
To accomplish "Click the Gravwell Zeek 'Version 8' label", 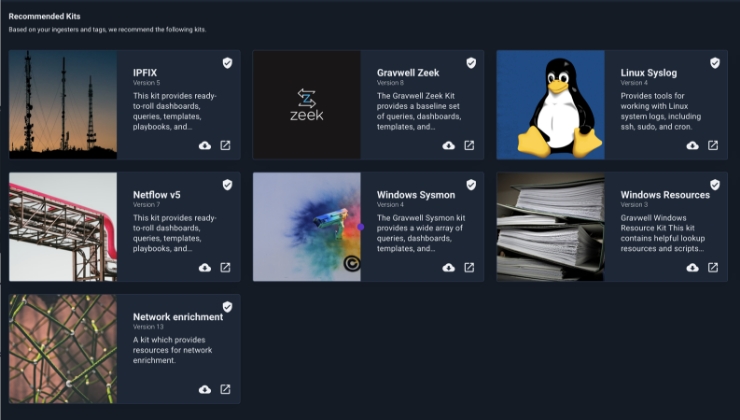I will (390, 83).
